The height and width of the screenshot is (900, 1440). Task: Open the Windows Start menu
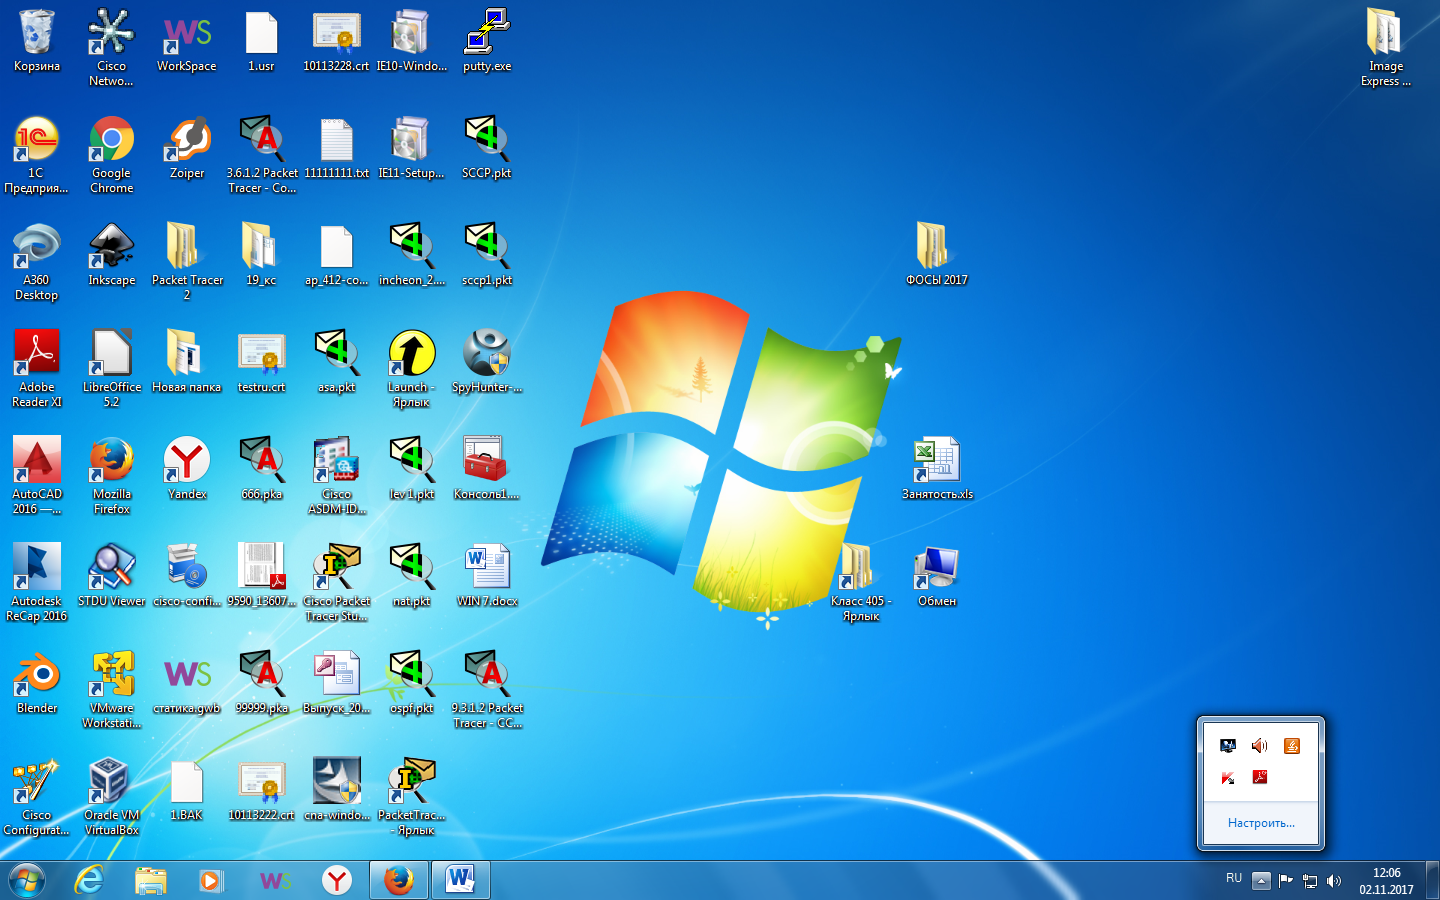coord(27,880)
